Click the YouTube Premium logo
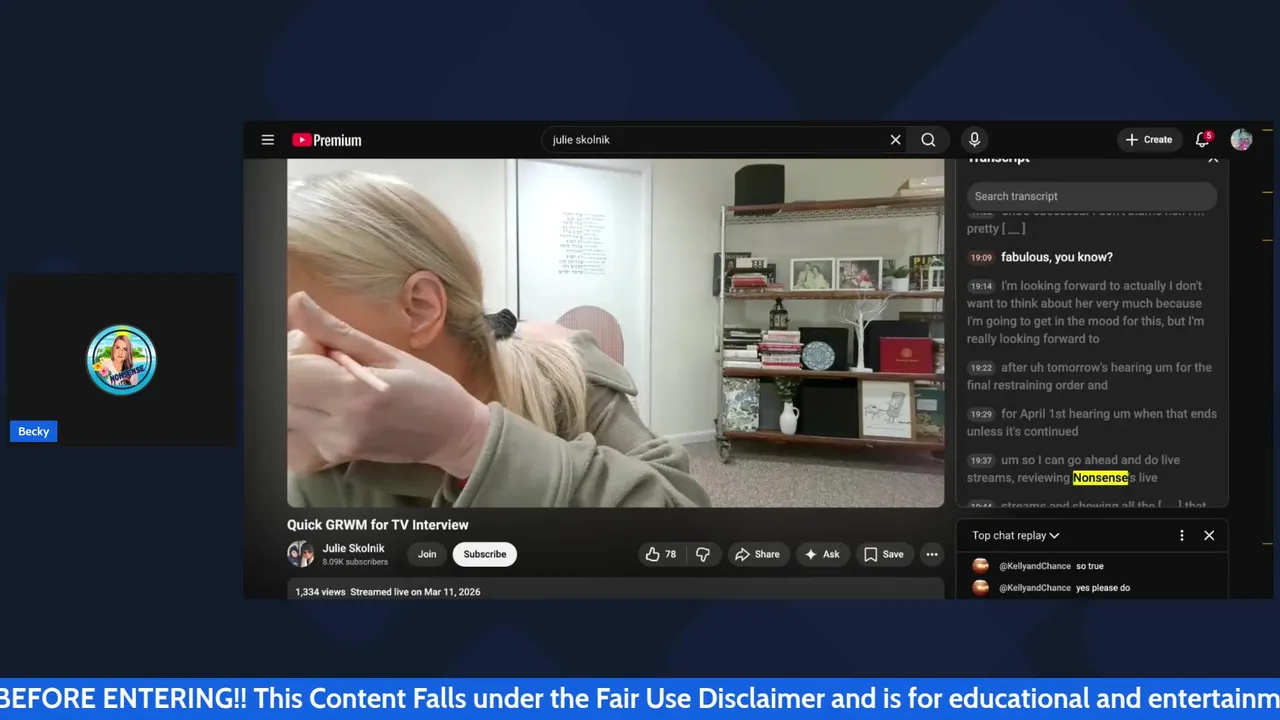This screenshot has height=720, width=1280. click(x=327, y=140)
